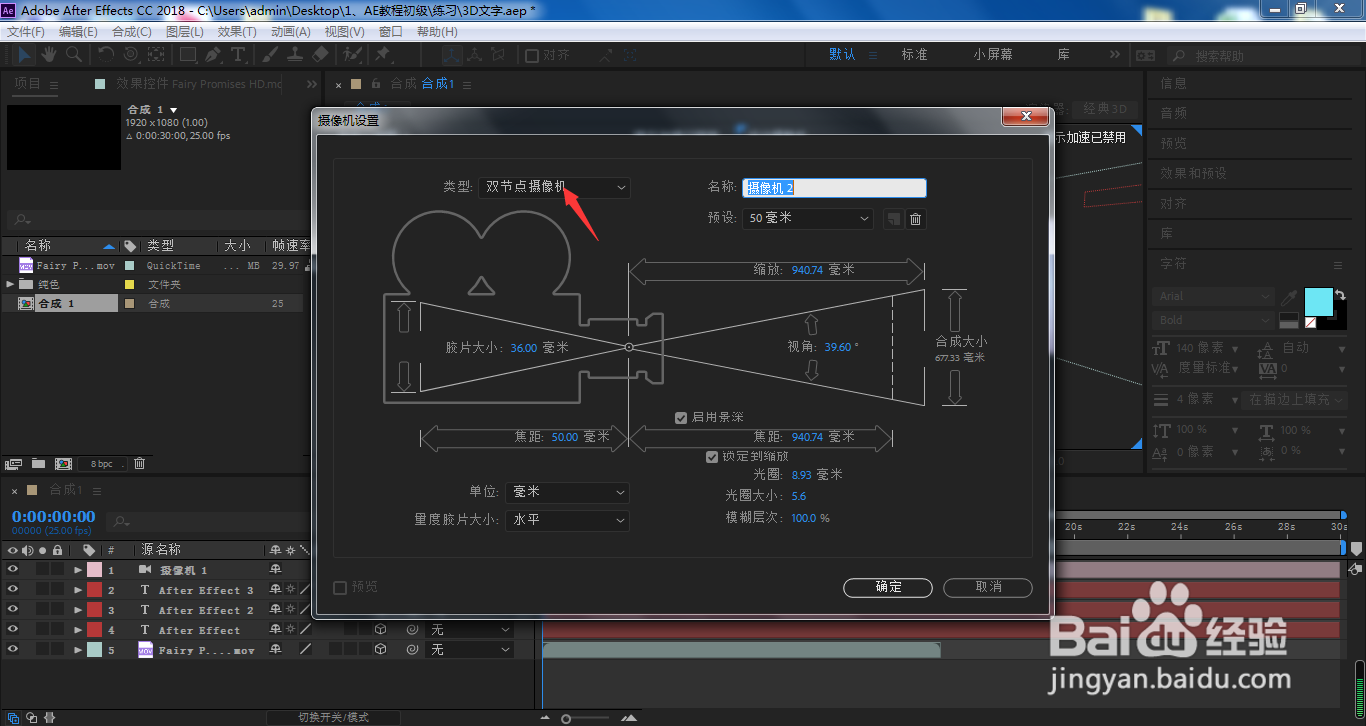Image resolution: width=1366 pixels, height=726 pixels.
Task: Select the Zoom magnifier tool
Action: [74, 54]
